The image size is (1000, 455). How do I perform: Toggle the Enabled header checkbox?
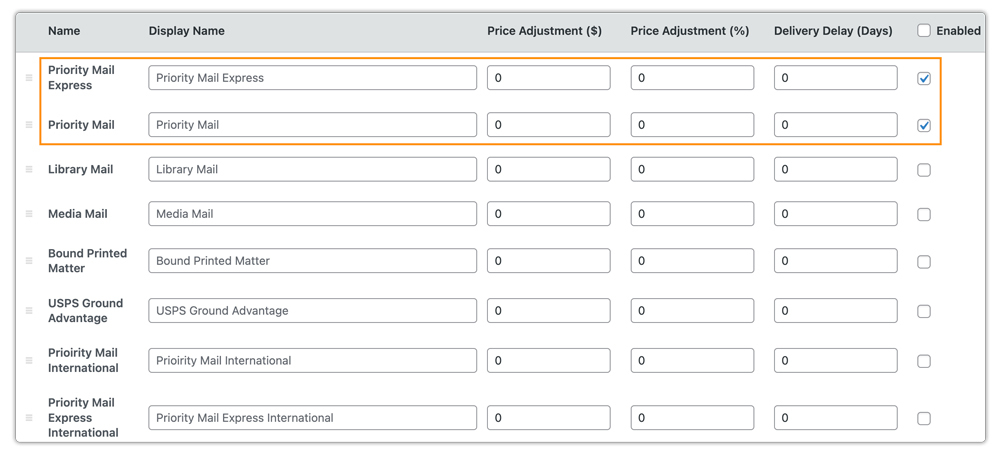(x=924, y=31)
